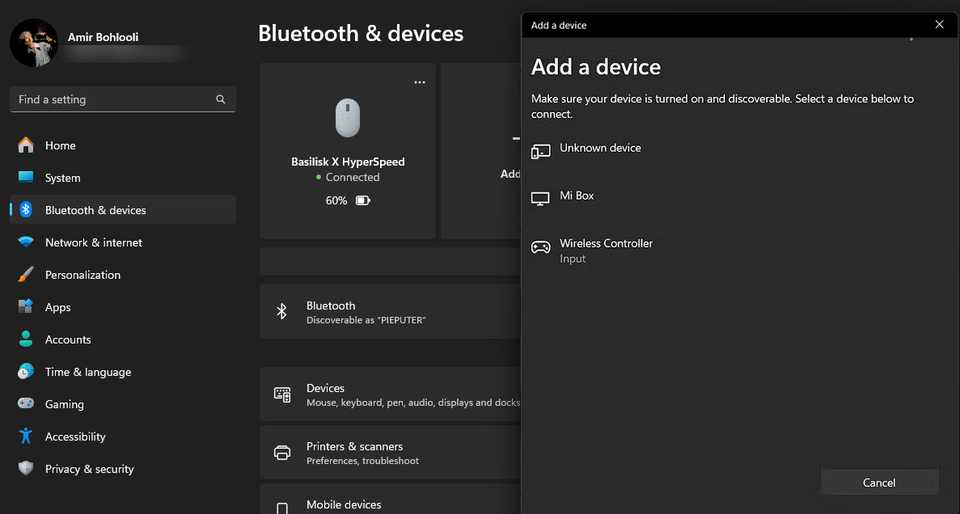Connect to the Mi Box device

point(577,196)
